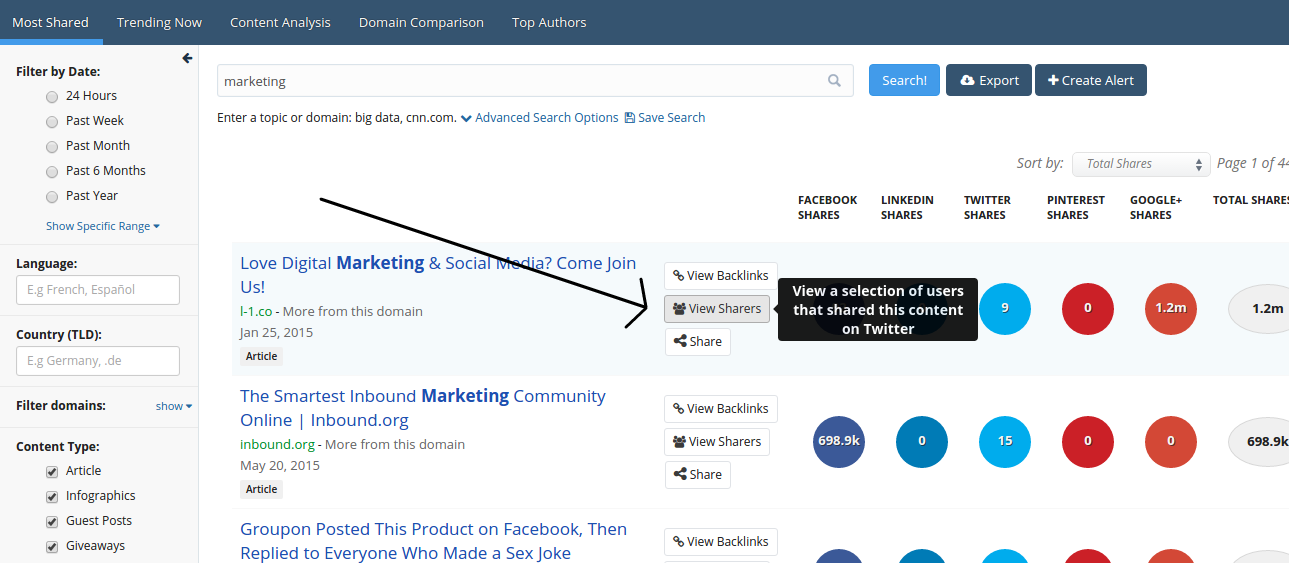This screenshot has width=1289, height=563.
Task: Click the Facebook shares bubble showing 698.9k
Action: click(839, 441)
